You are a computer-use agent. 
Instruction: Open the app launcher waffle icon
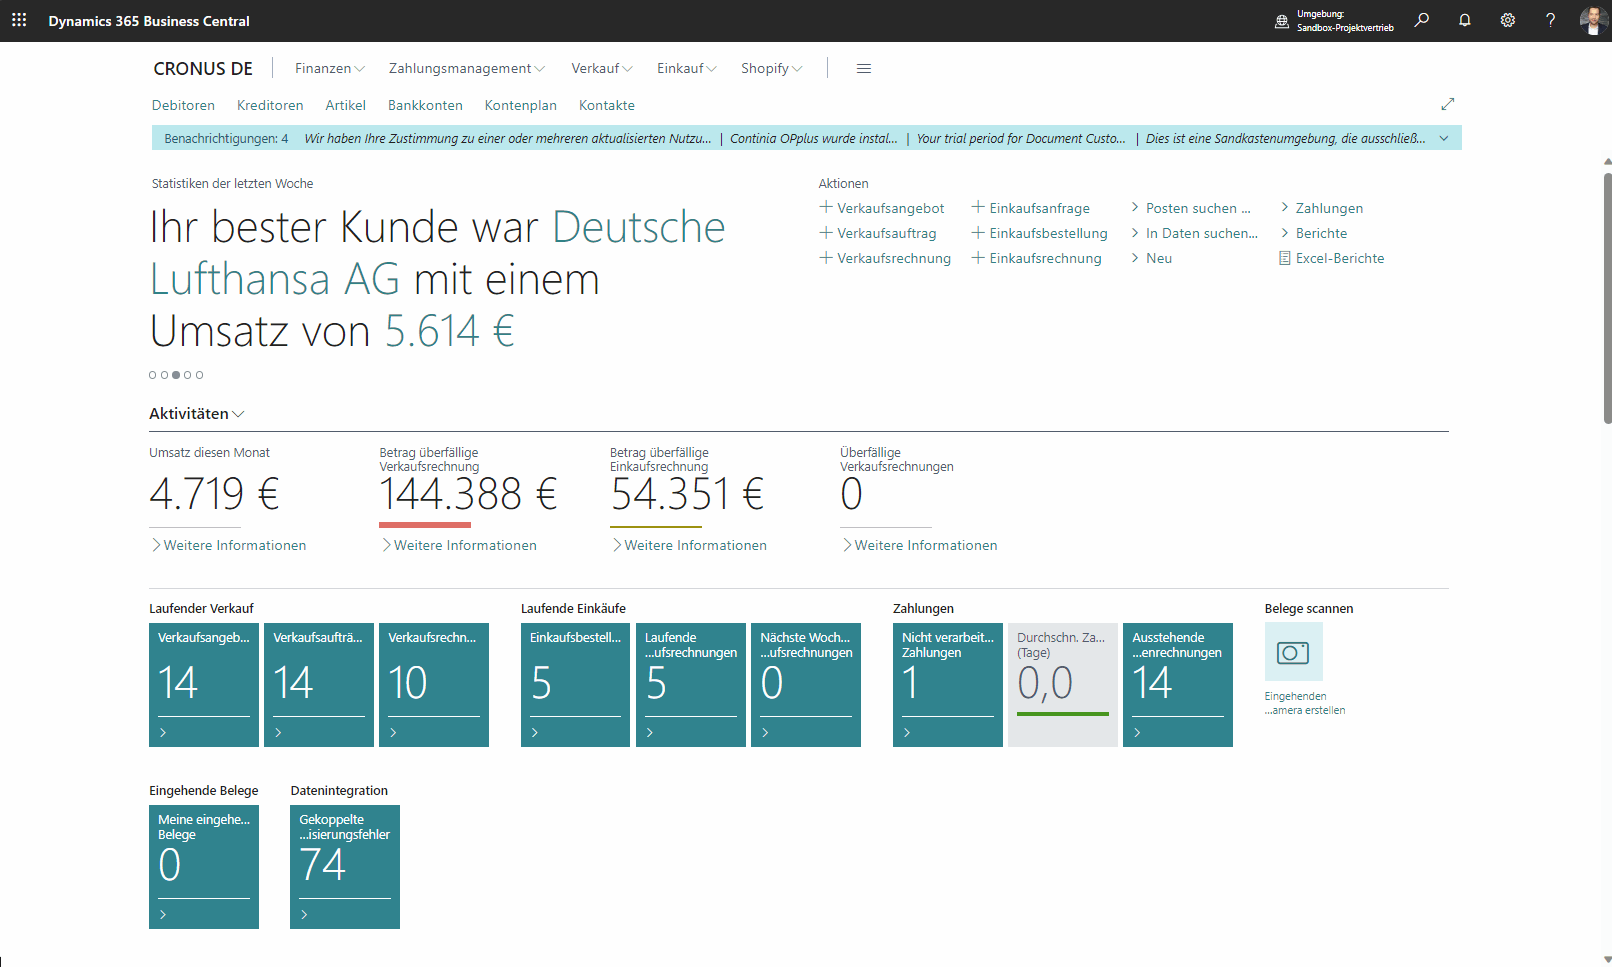click(x=19, y=20)
